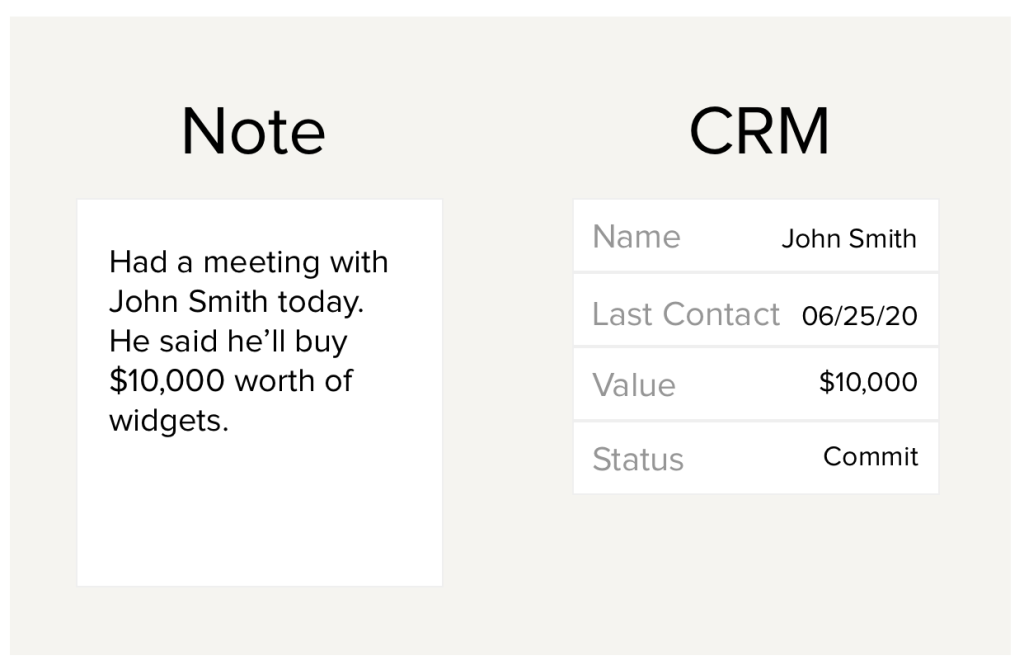Click the word "Had" starting the note

[130, 262]
